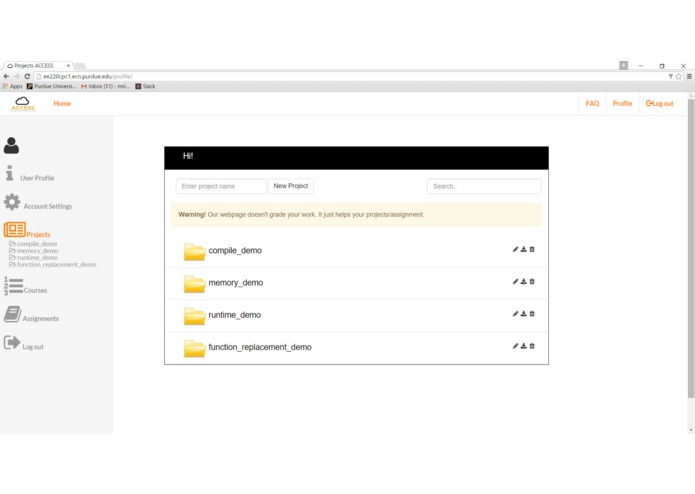Click the Courses numbered list icon
The height and width of the screenshot is (494, 695).
point(13,286)
